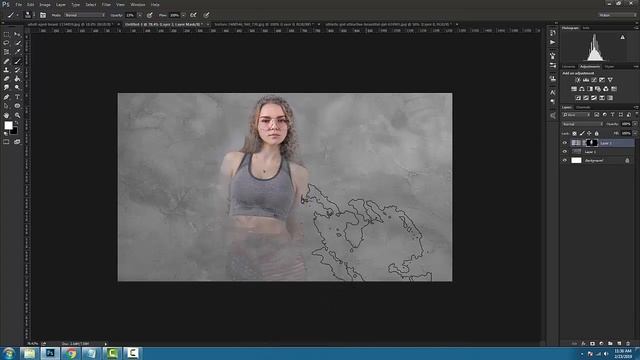Click the background color swatch
Viewport: 640px width, 360px height.
tap(14, 131)
